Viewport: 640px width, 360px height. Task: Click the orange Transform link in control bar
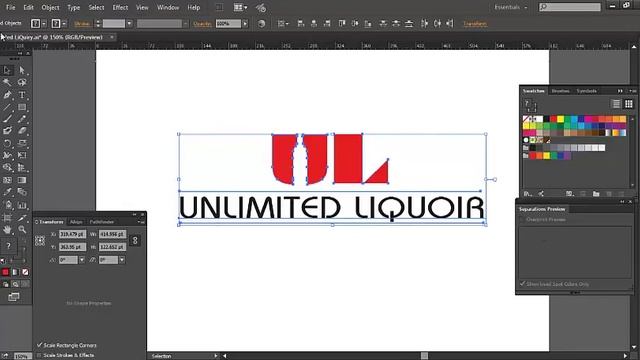(475, 24)
